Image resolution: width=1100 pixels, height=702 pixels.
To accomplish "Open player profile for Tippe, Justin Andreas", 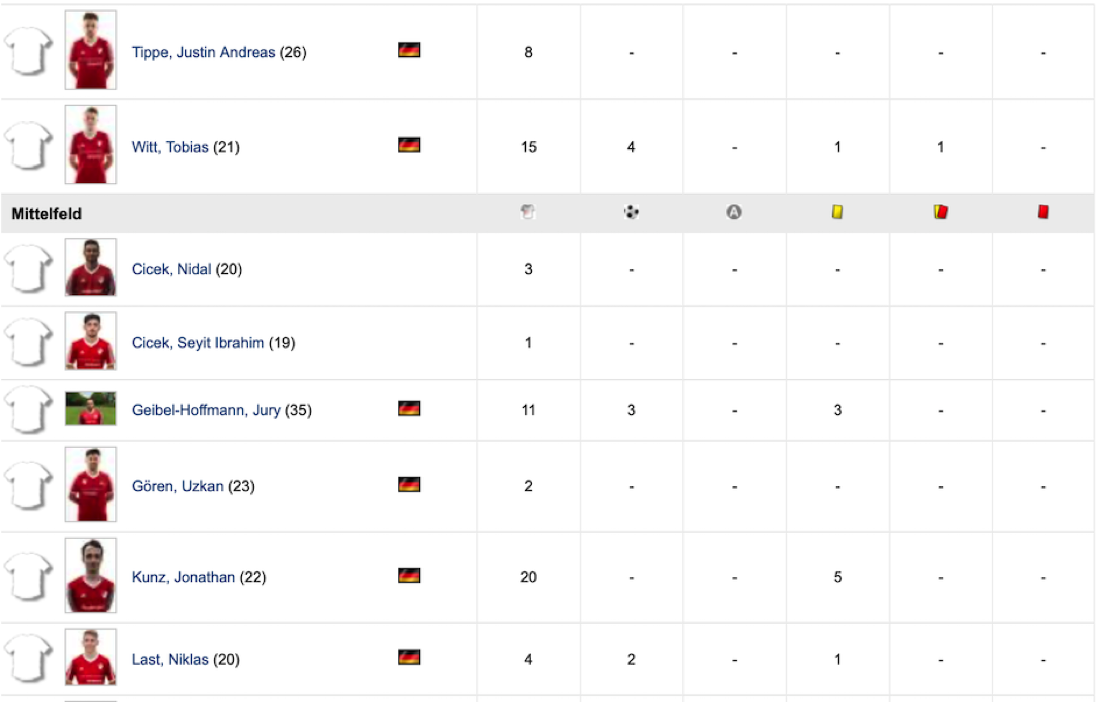I will pos(203,52).
